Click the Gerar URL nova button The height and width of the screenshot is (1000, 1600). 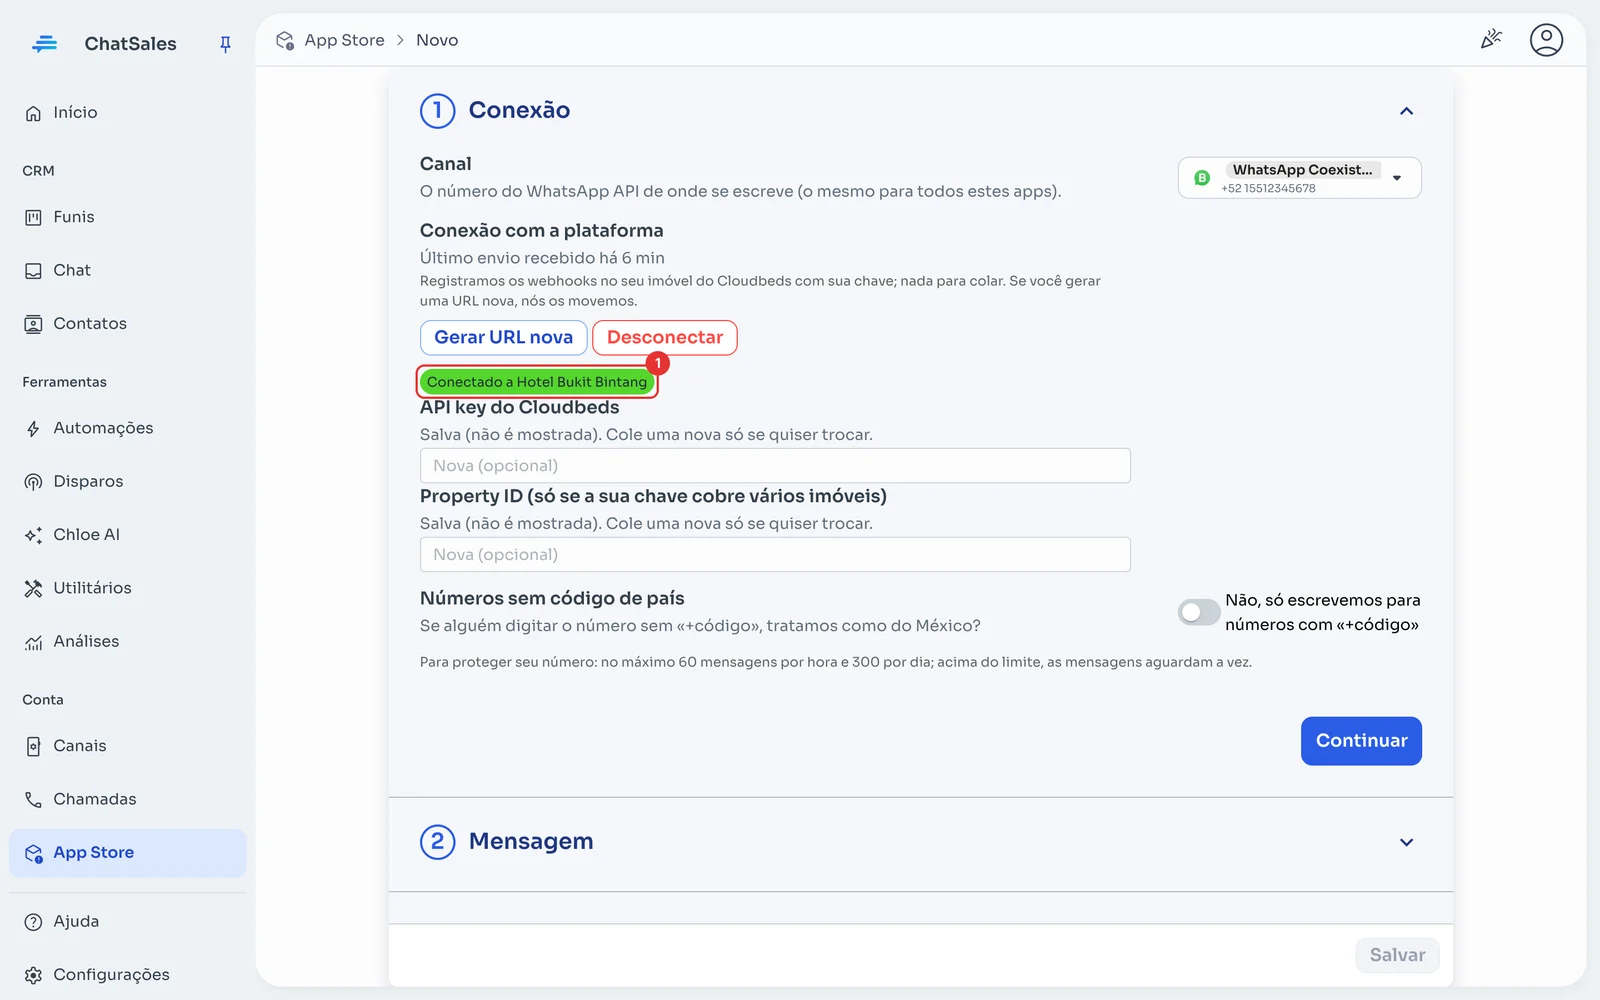[503, 338]
